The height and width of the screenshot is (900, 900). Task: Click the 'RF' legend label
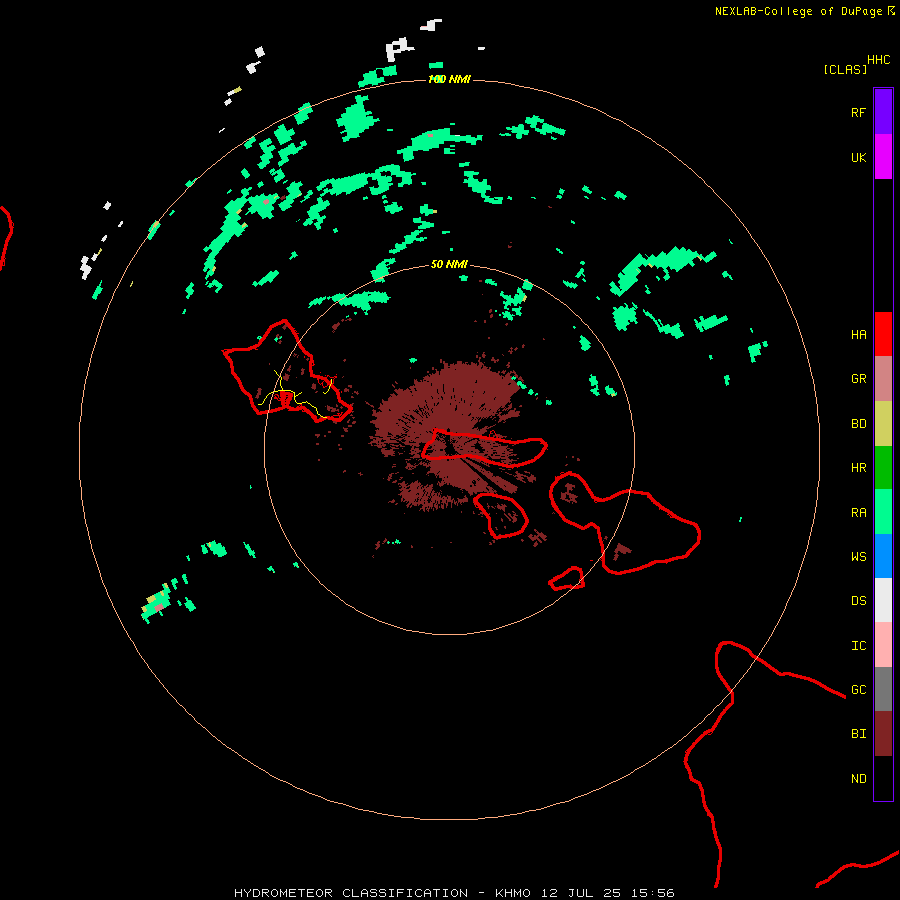858,112
